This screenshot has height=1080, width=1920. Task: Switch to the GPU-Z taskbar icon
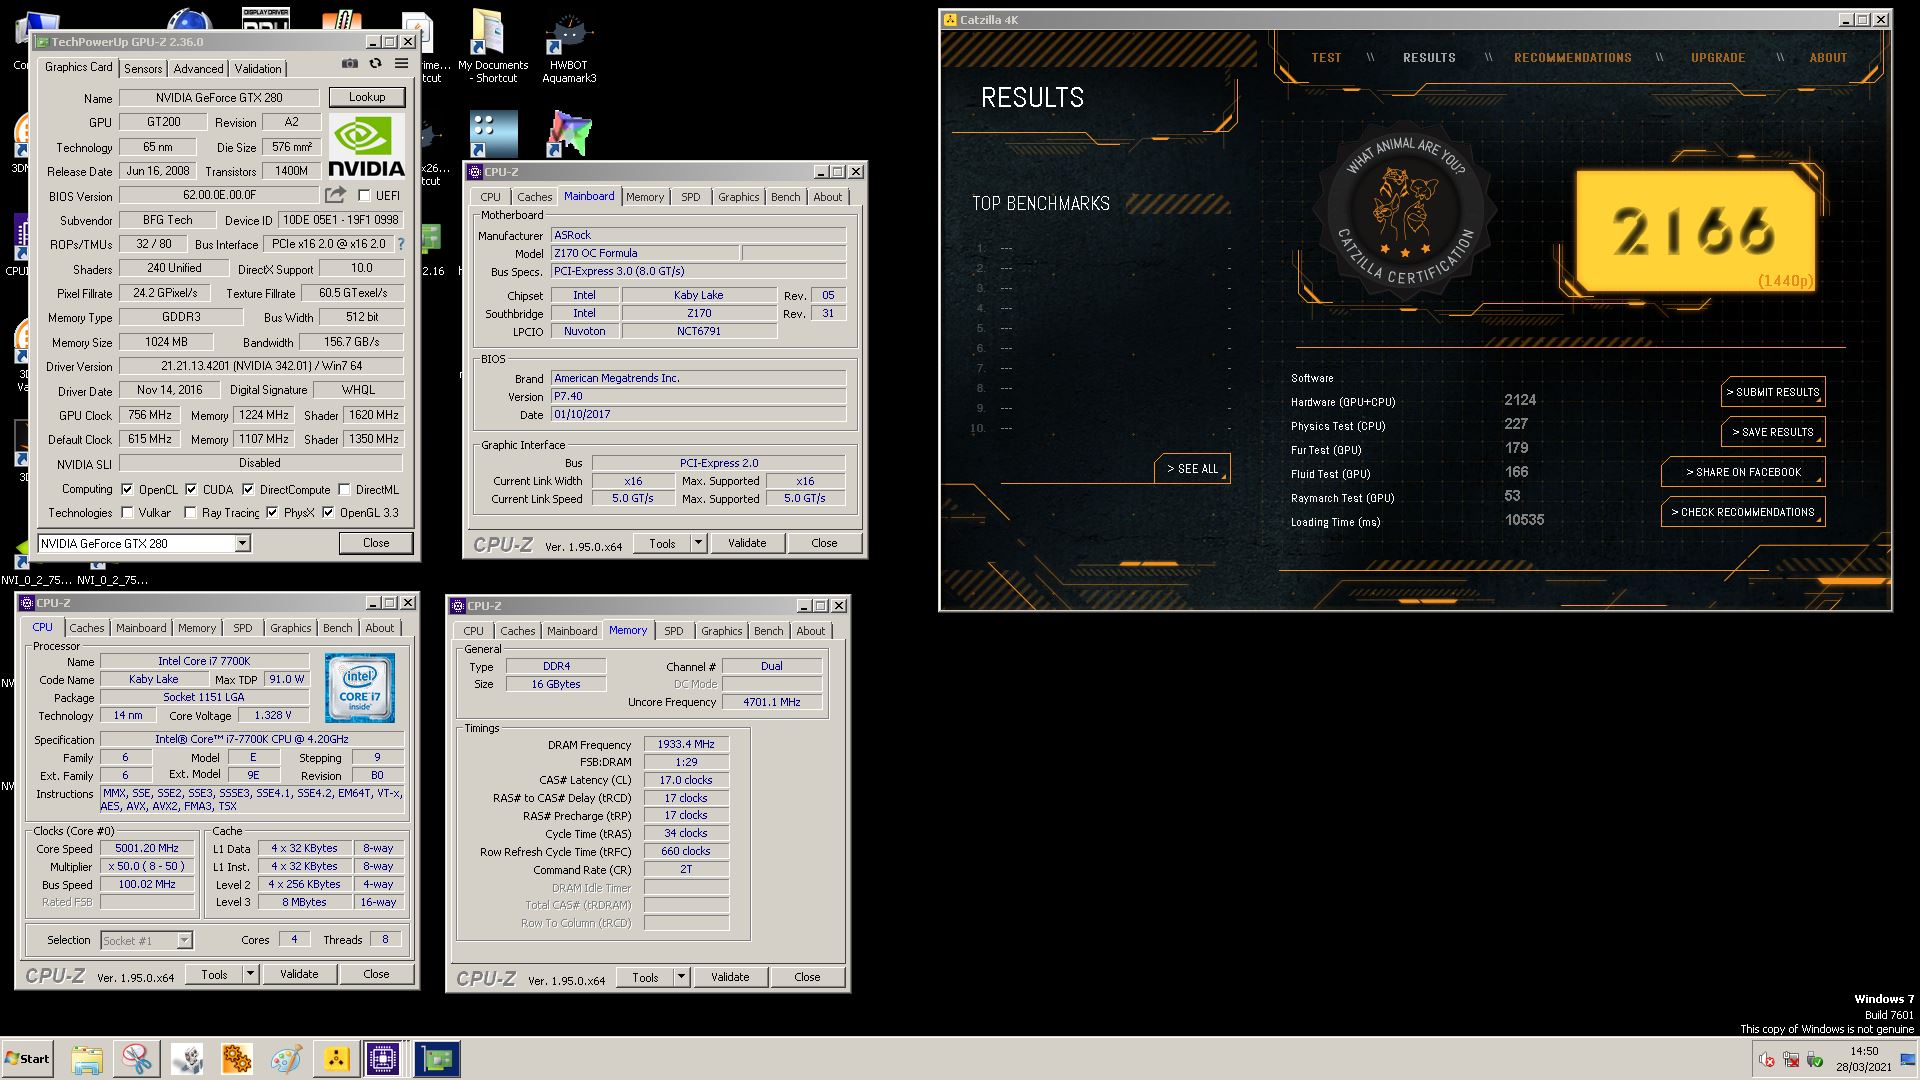(x=437, y=1059)
